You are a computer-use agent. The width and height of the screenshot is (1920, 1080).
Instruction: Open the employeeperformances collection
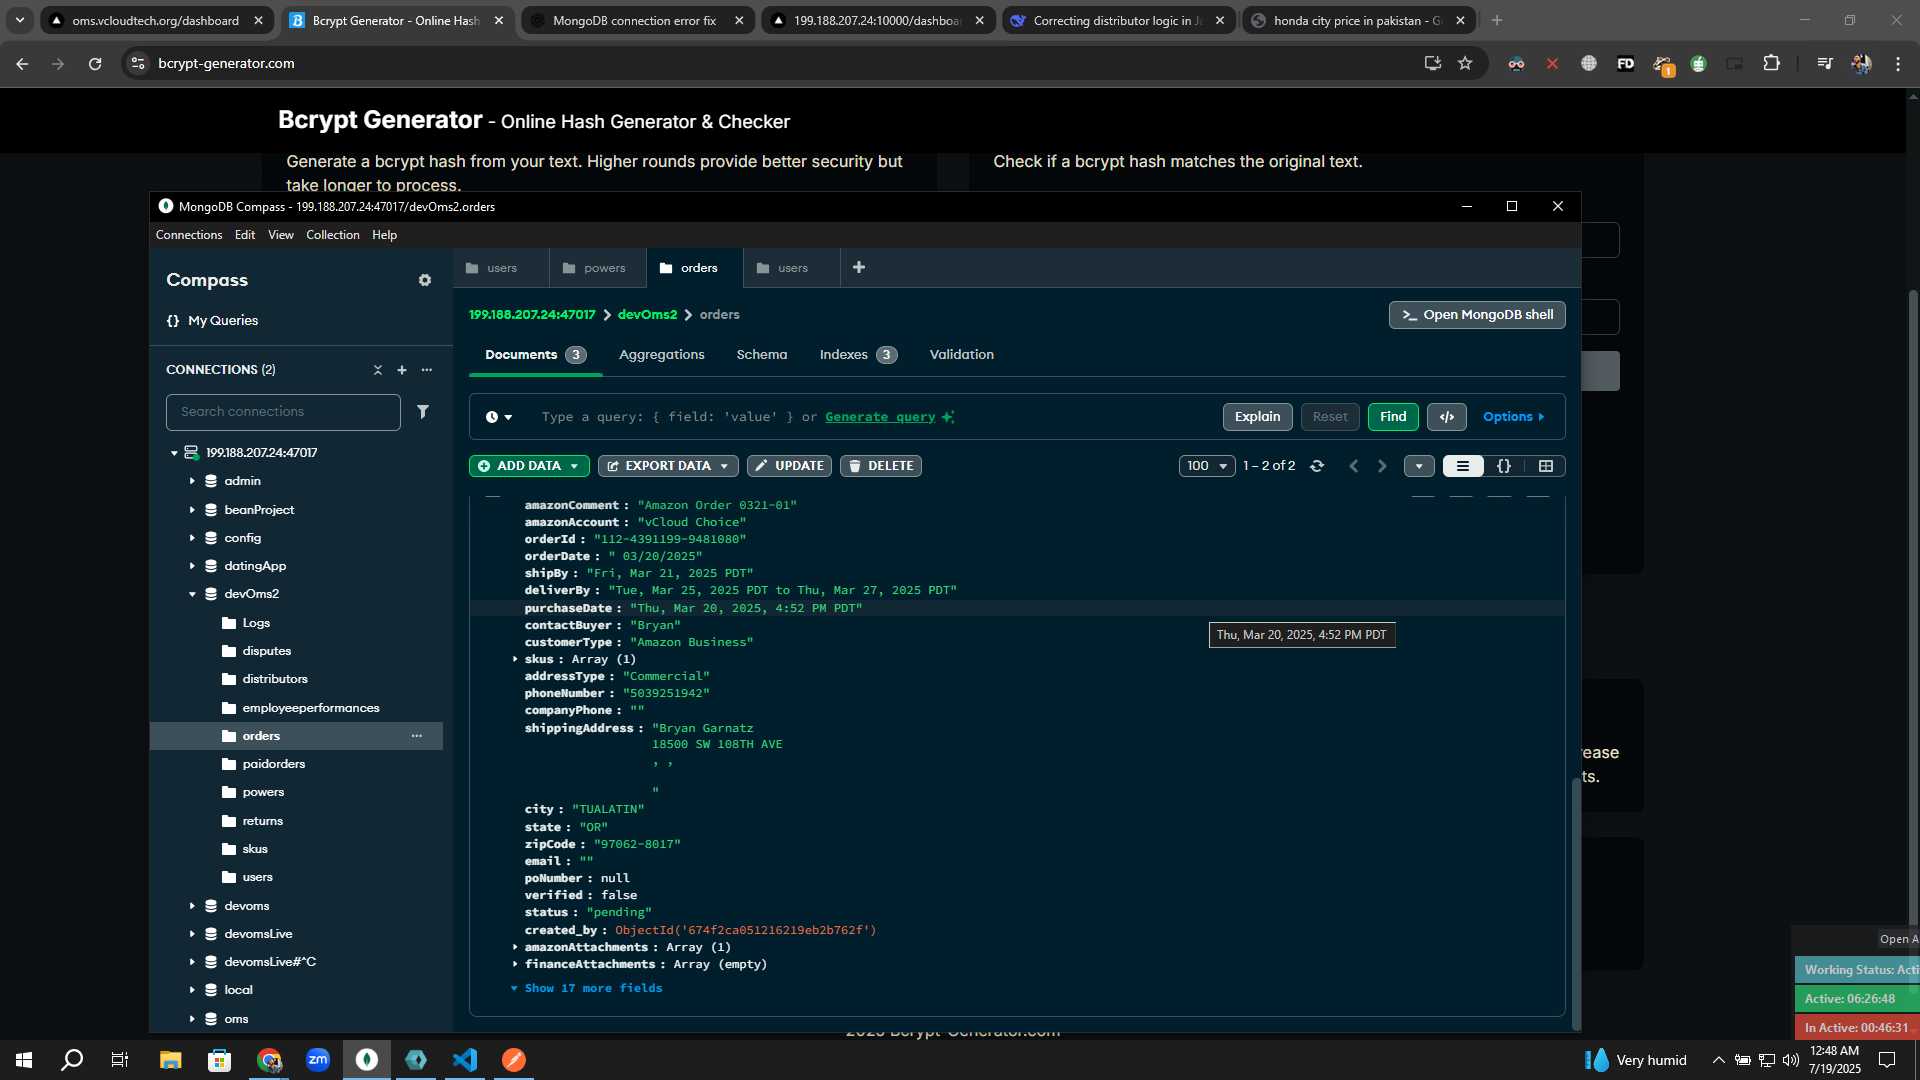(x=311, y=708)
